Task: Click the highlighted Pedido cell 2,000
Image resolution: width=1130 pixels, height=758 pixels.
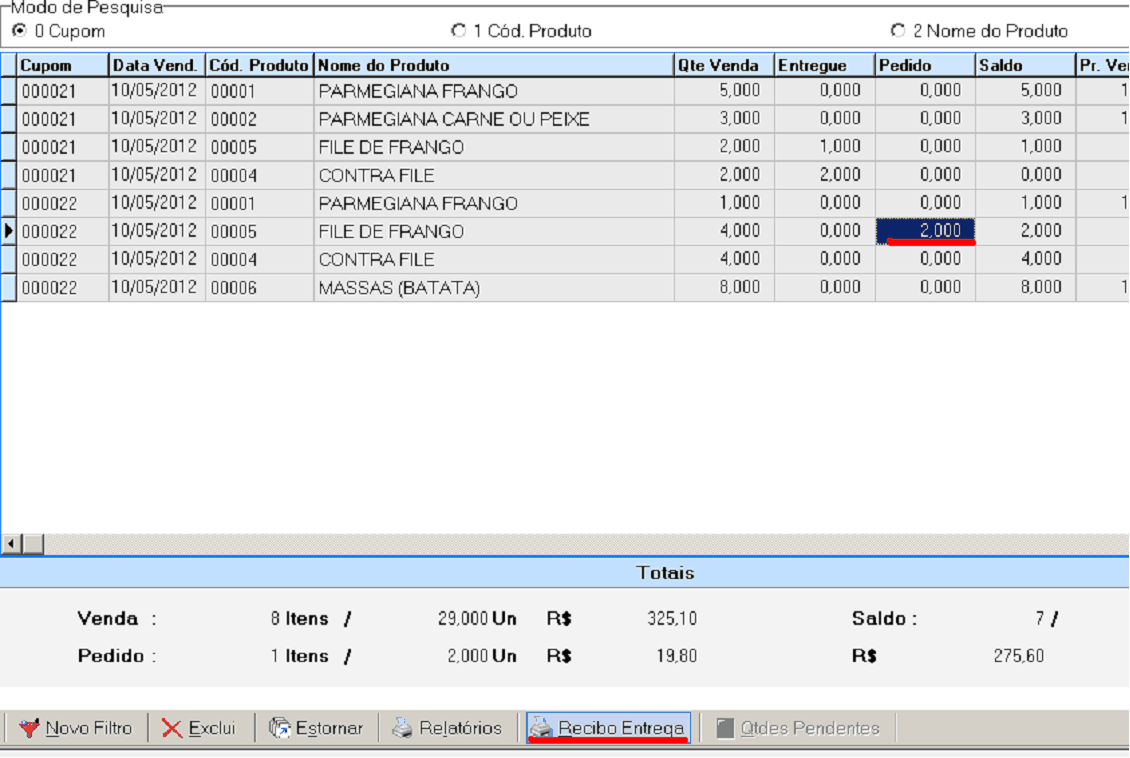Action: [925, 231]
